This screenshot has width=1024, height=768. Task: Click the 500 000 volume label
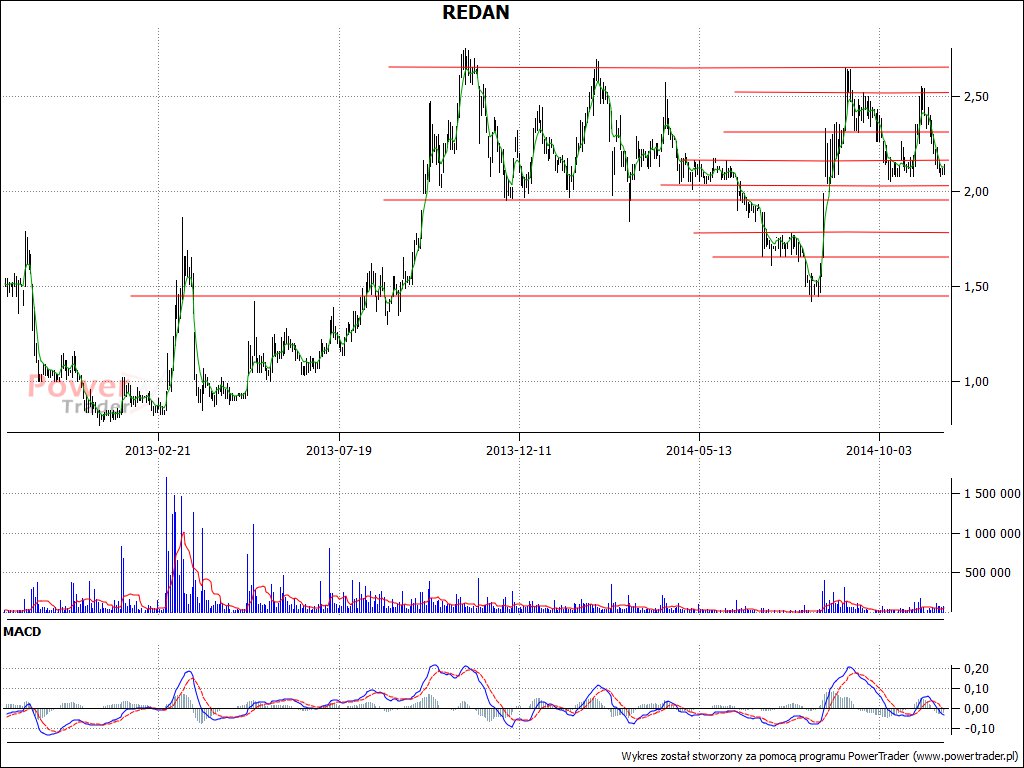pos(987,573)
